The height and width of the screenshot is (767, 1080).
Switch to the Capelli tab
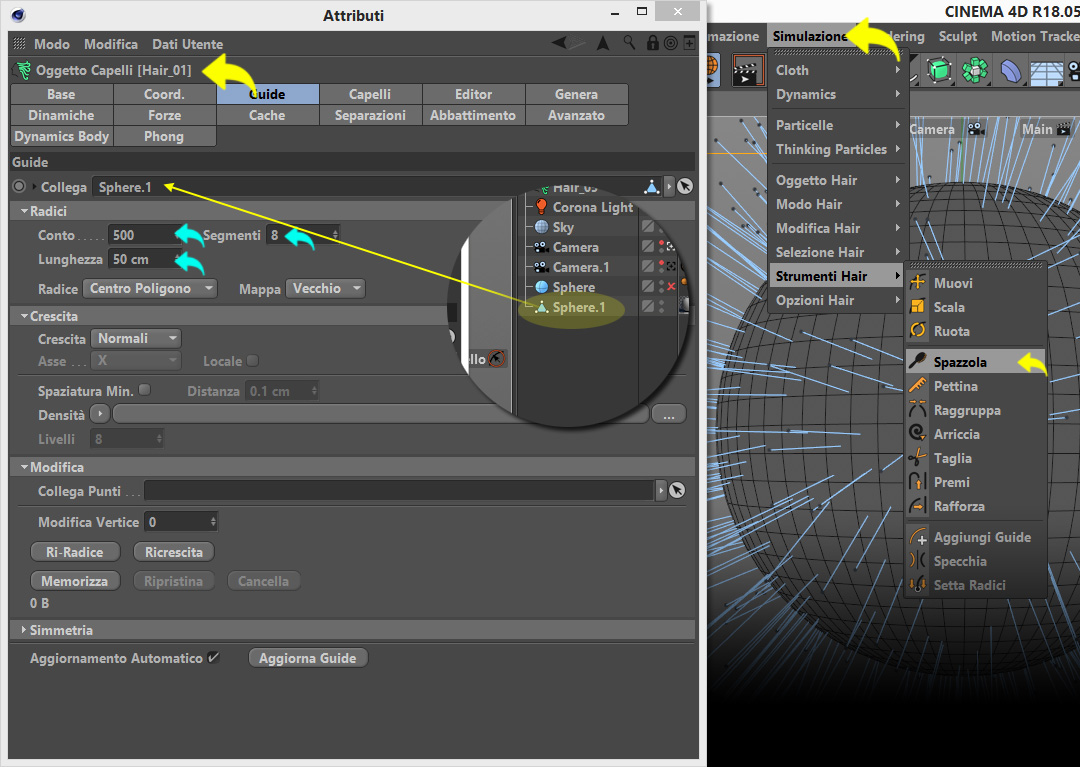tap(370, 94)
